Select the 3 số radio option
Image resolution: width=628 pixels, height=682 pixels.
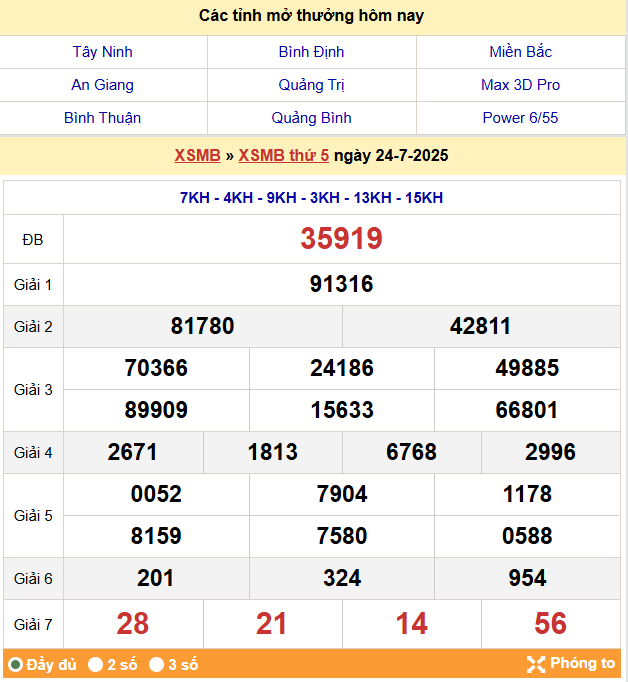pos(157,665)
